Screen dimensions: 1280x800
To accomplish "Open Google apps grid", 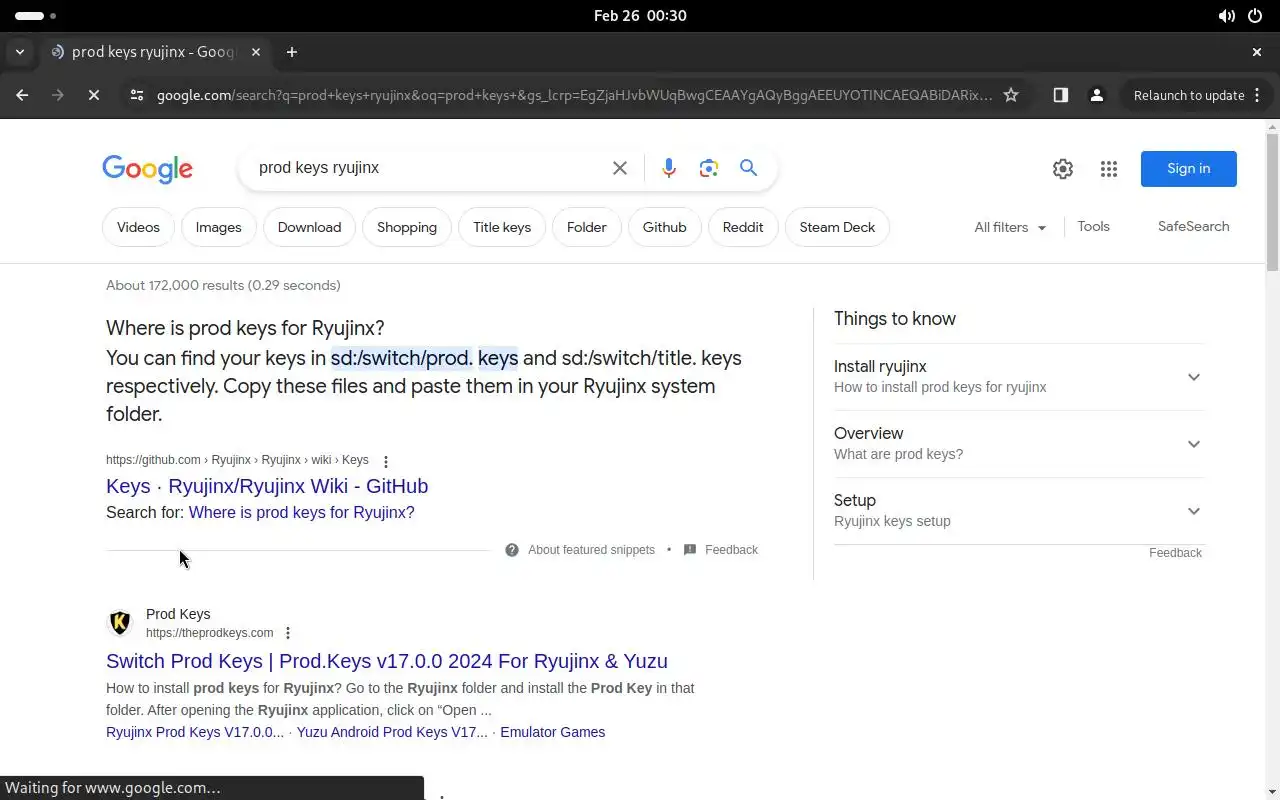I will [x=1109, y=169].
